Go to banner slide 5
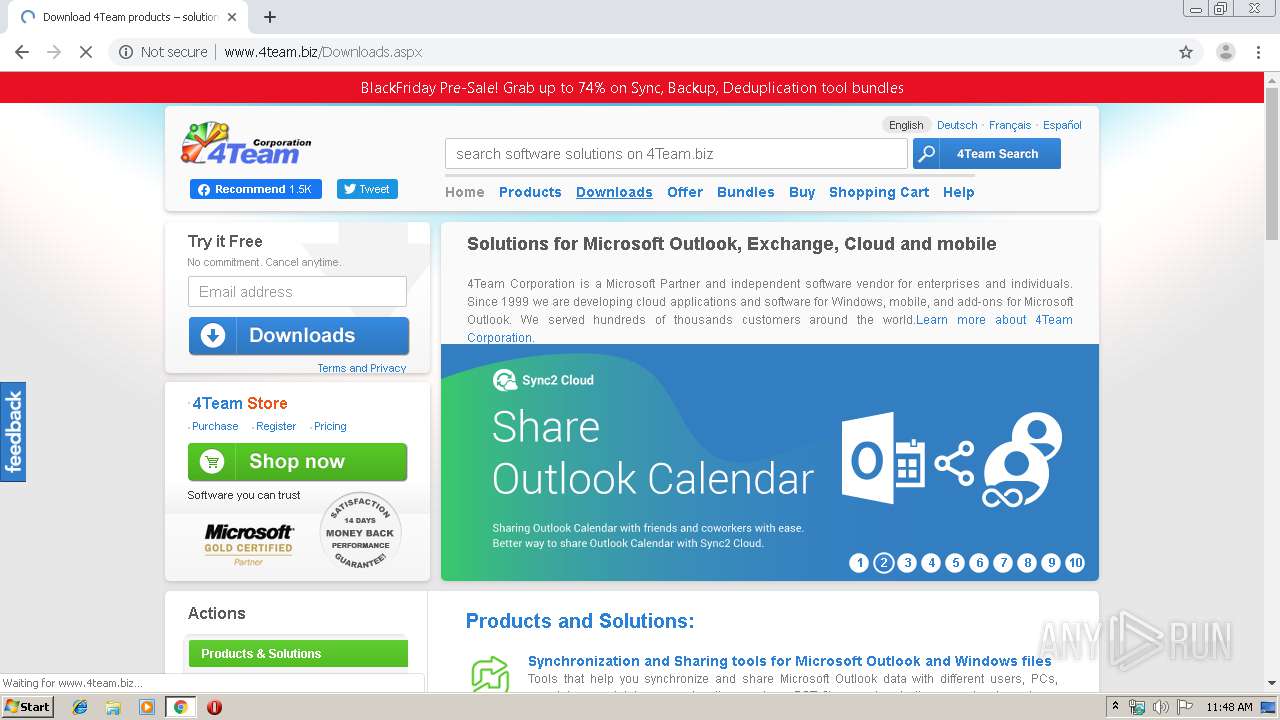The height and width of the screenshot is (720, 1280). (x=955, y=563)
